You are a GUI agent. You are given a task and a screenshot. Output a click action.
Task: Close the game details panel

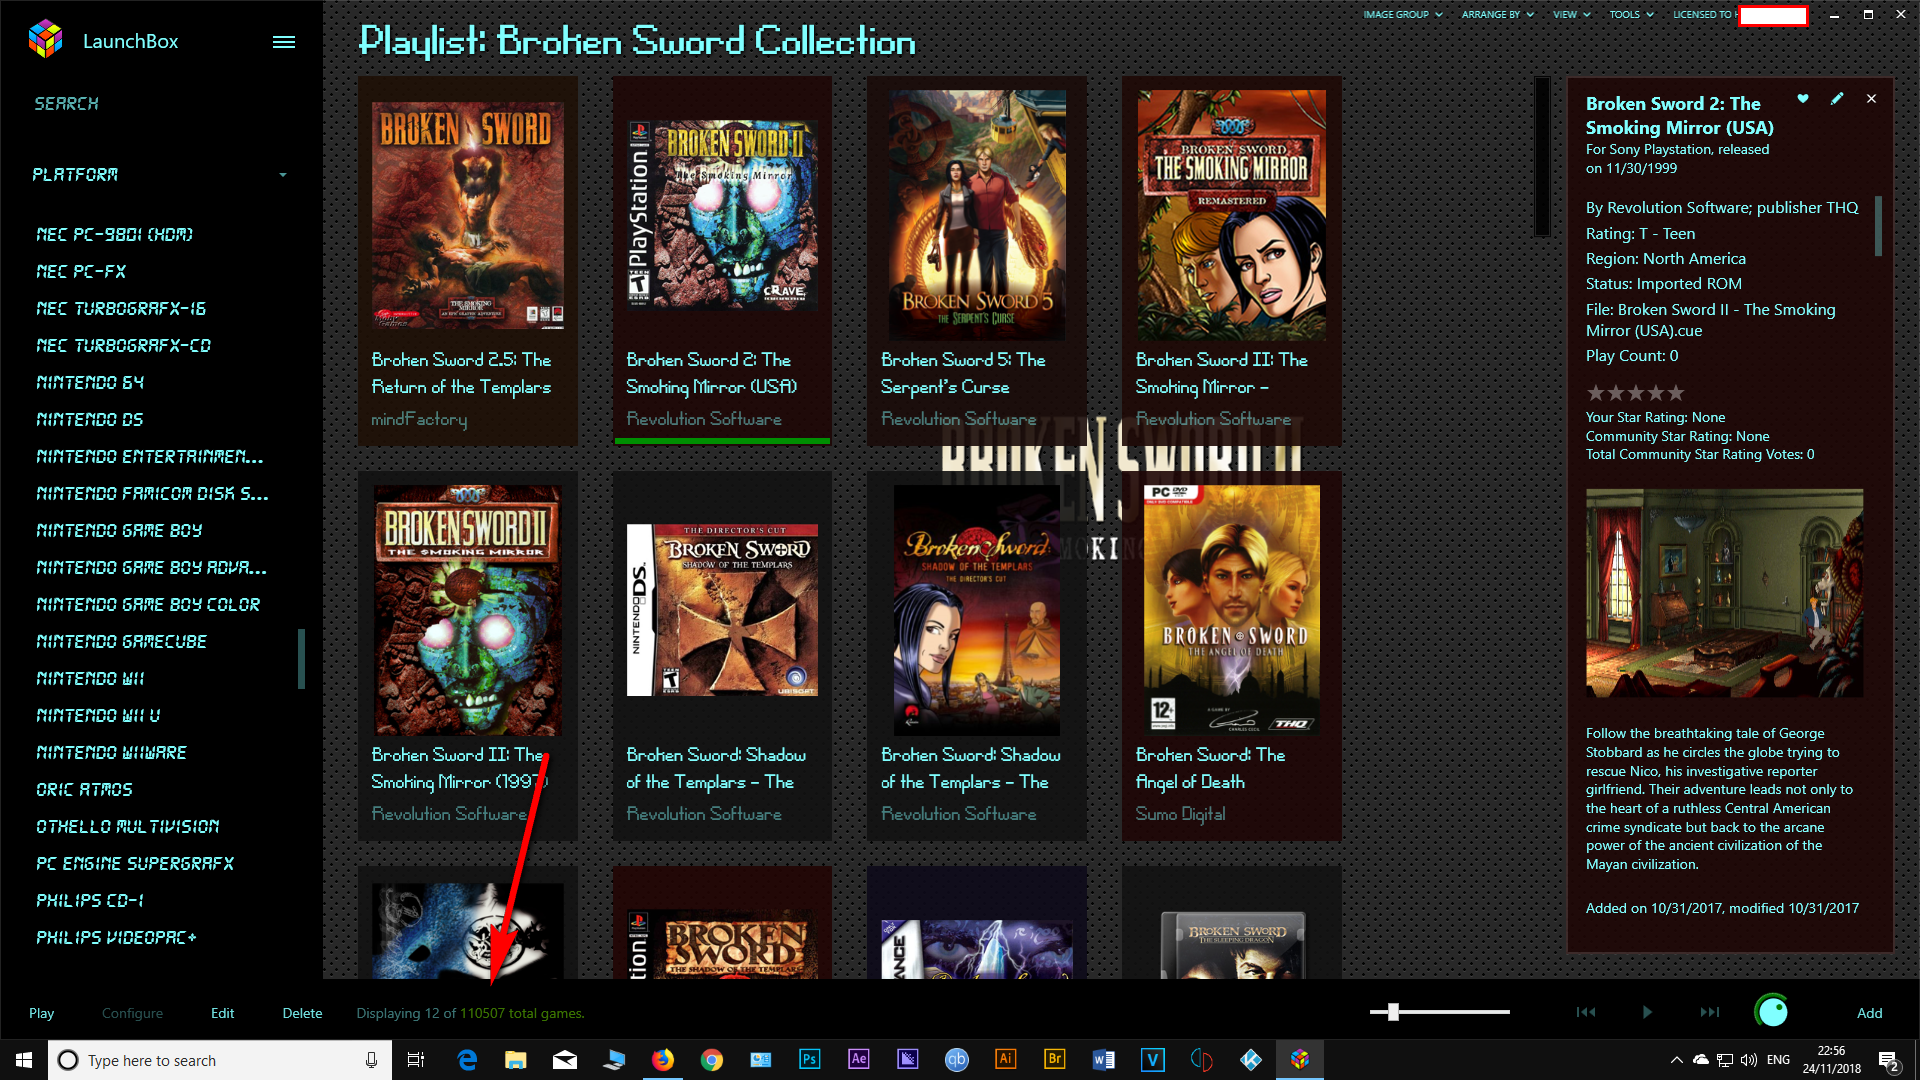(1872, 99)
